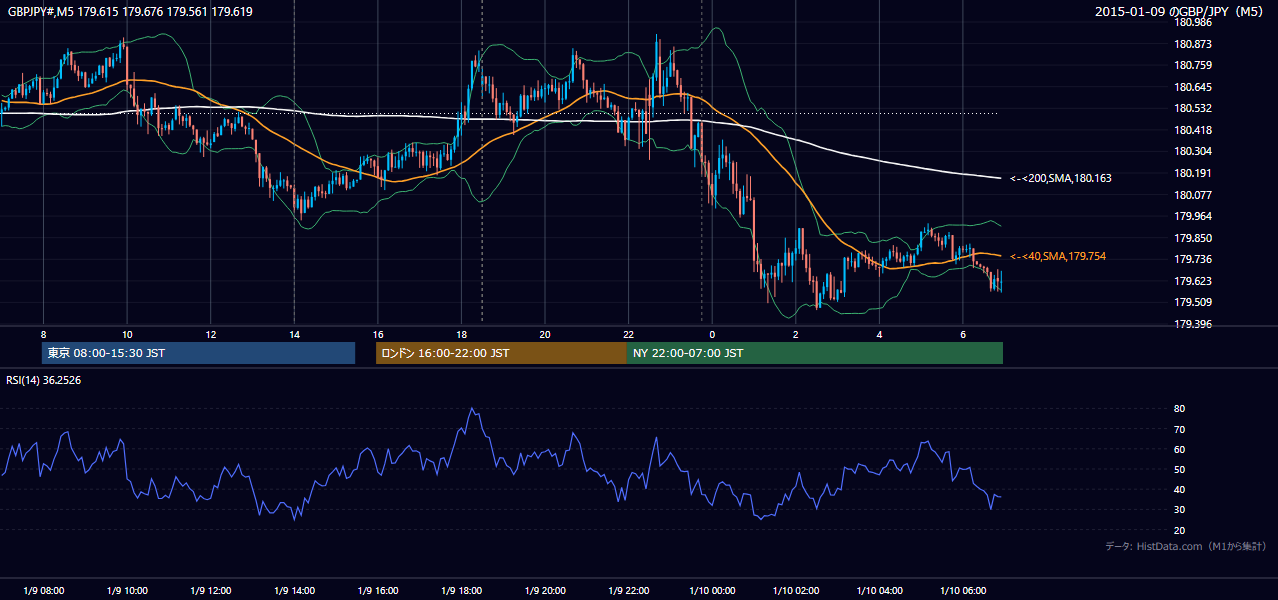Click the Tokyo session bar 東京 08:00-15:30 JST
This screenshot has height=600, width=1278.
coord(198,353)
